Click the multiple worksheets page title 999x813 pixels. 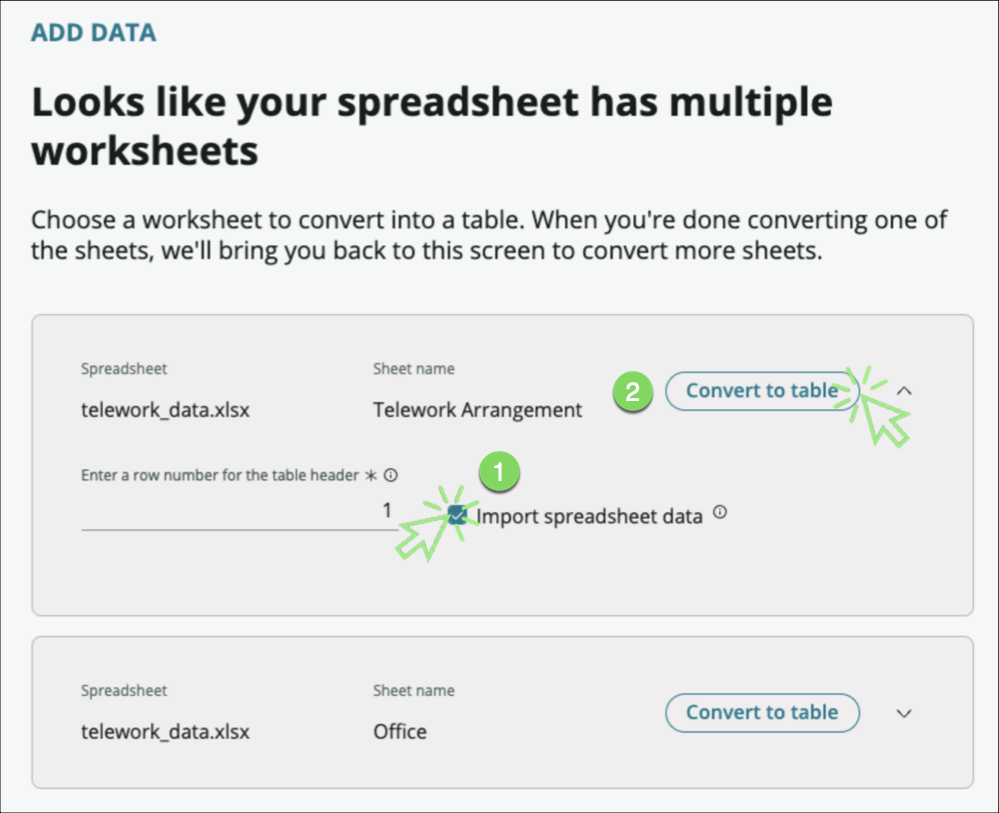(x=432, y=127)
